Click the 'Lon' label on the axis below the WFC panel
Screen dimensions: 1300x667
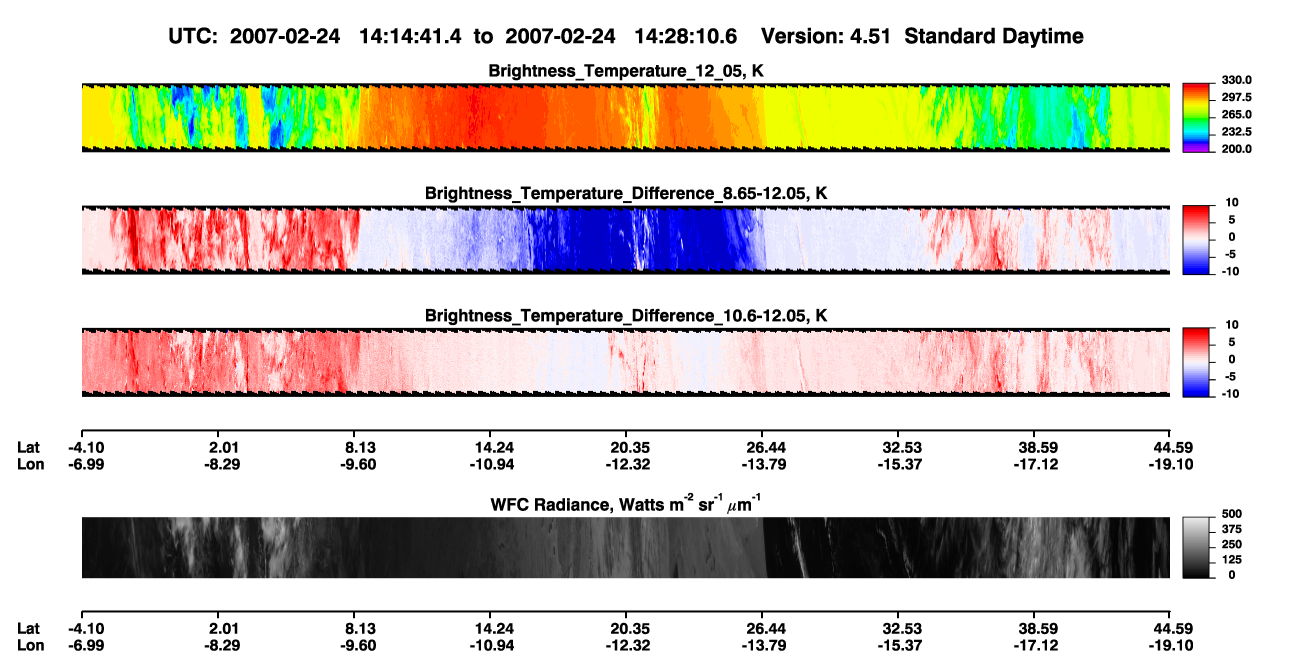pyautogui.click(x=29, y=645)
